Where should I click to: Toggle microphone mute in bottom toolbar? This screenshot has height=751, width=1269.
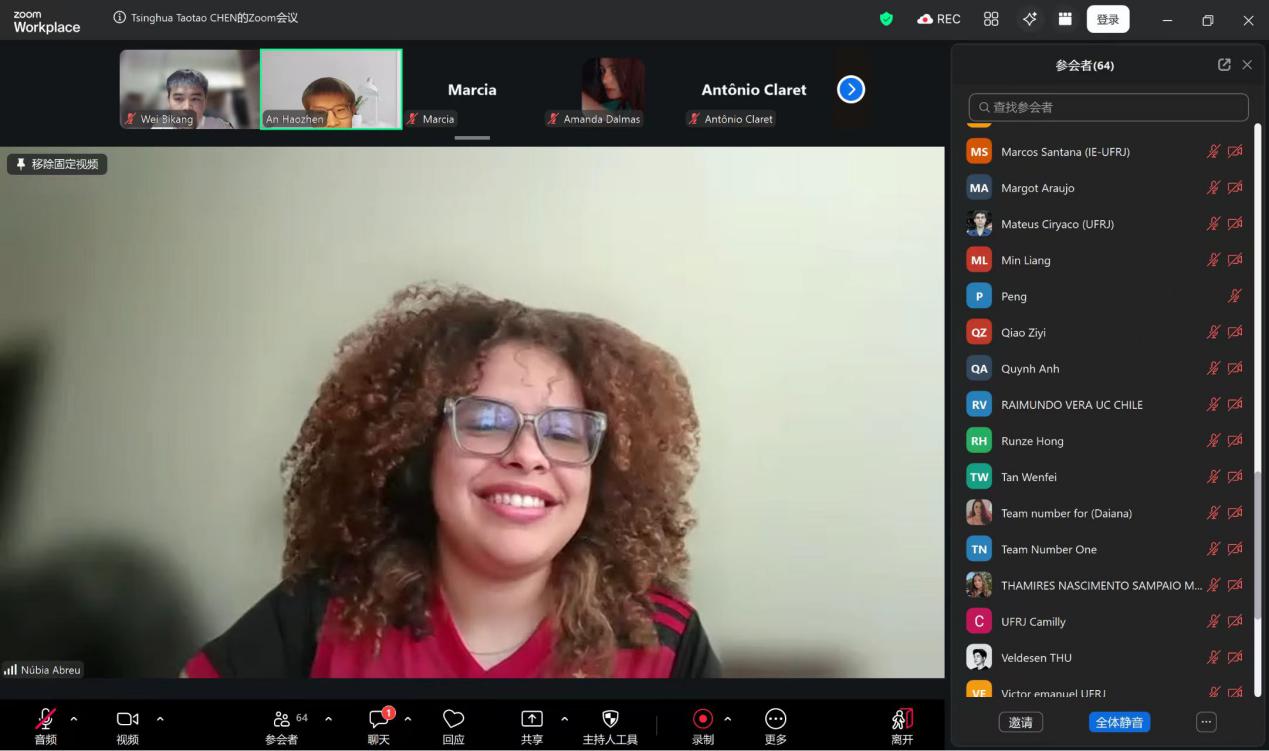(46, 719)
